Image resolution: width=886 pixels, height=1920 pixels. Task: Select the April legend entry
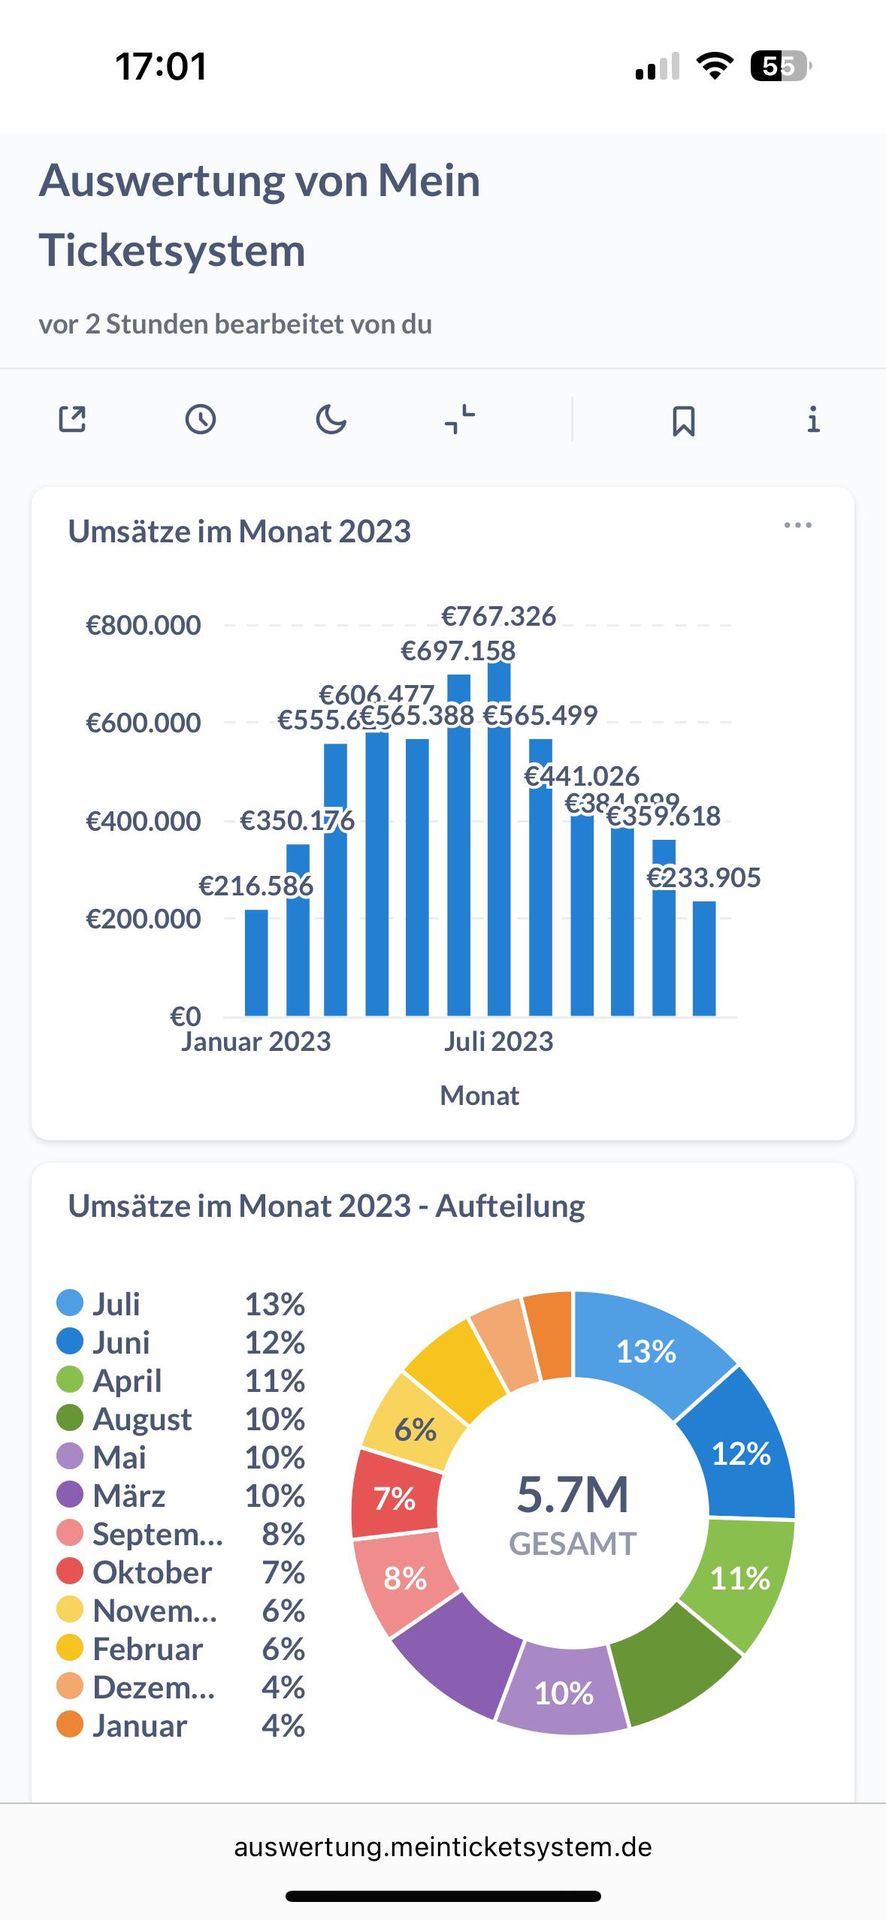(x=127, y=1381)
